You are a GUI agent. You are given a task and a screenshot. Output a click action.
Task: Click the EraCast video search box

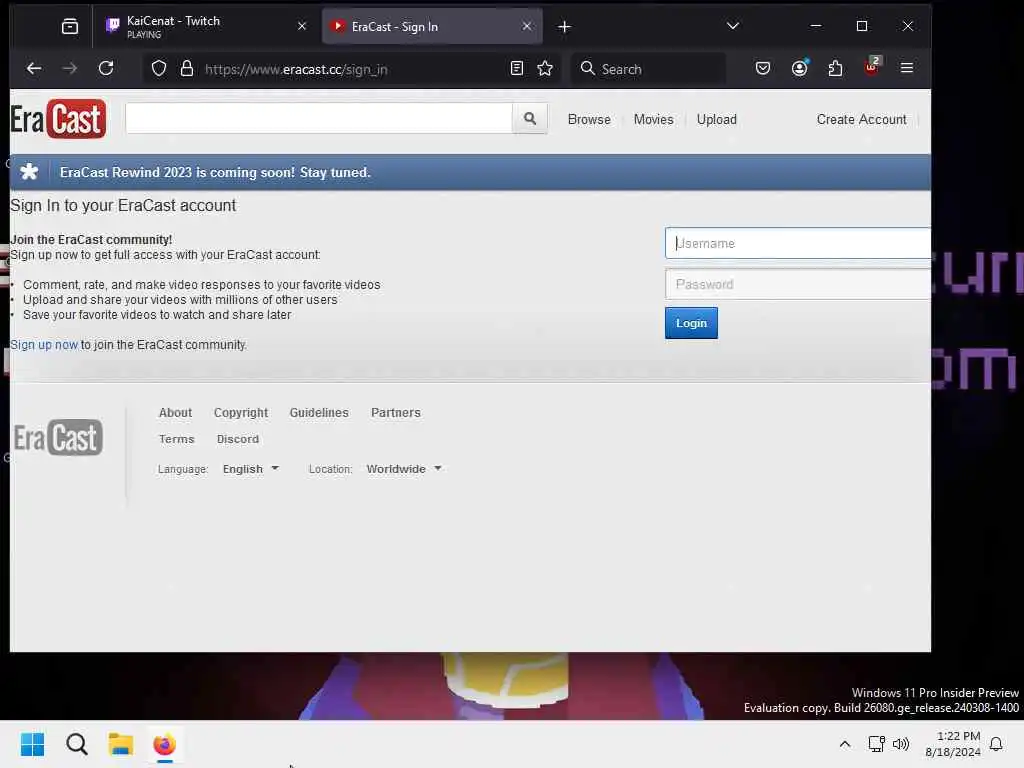[319, 118]
